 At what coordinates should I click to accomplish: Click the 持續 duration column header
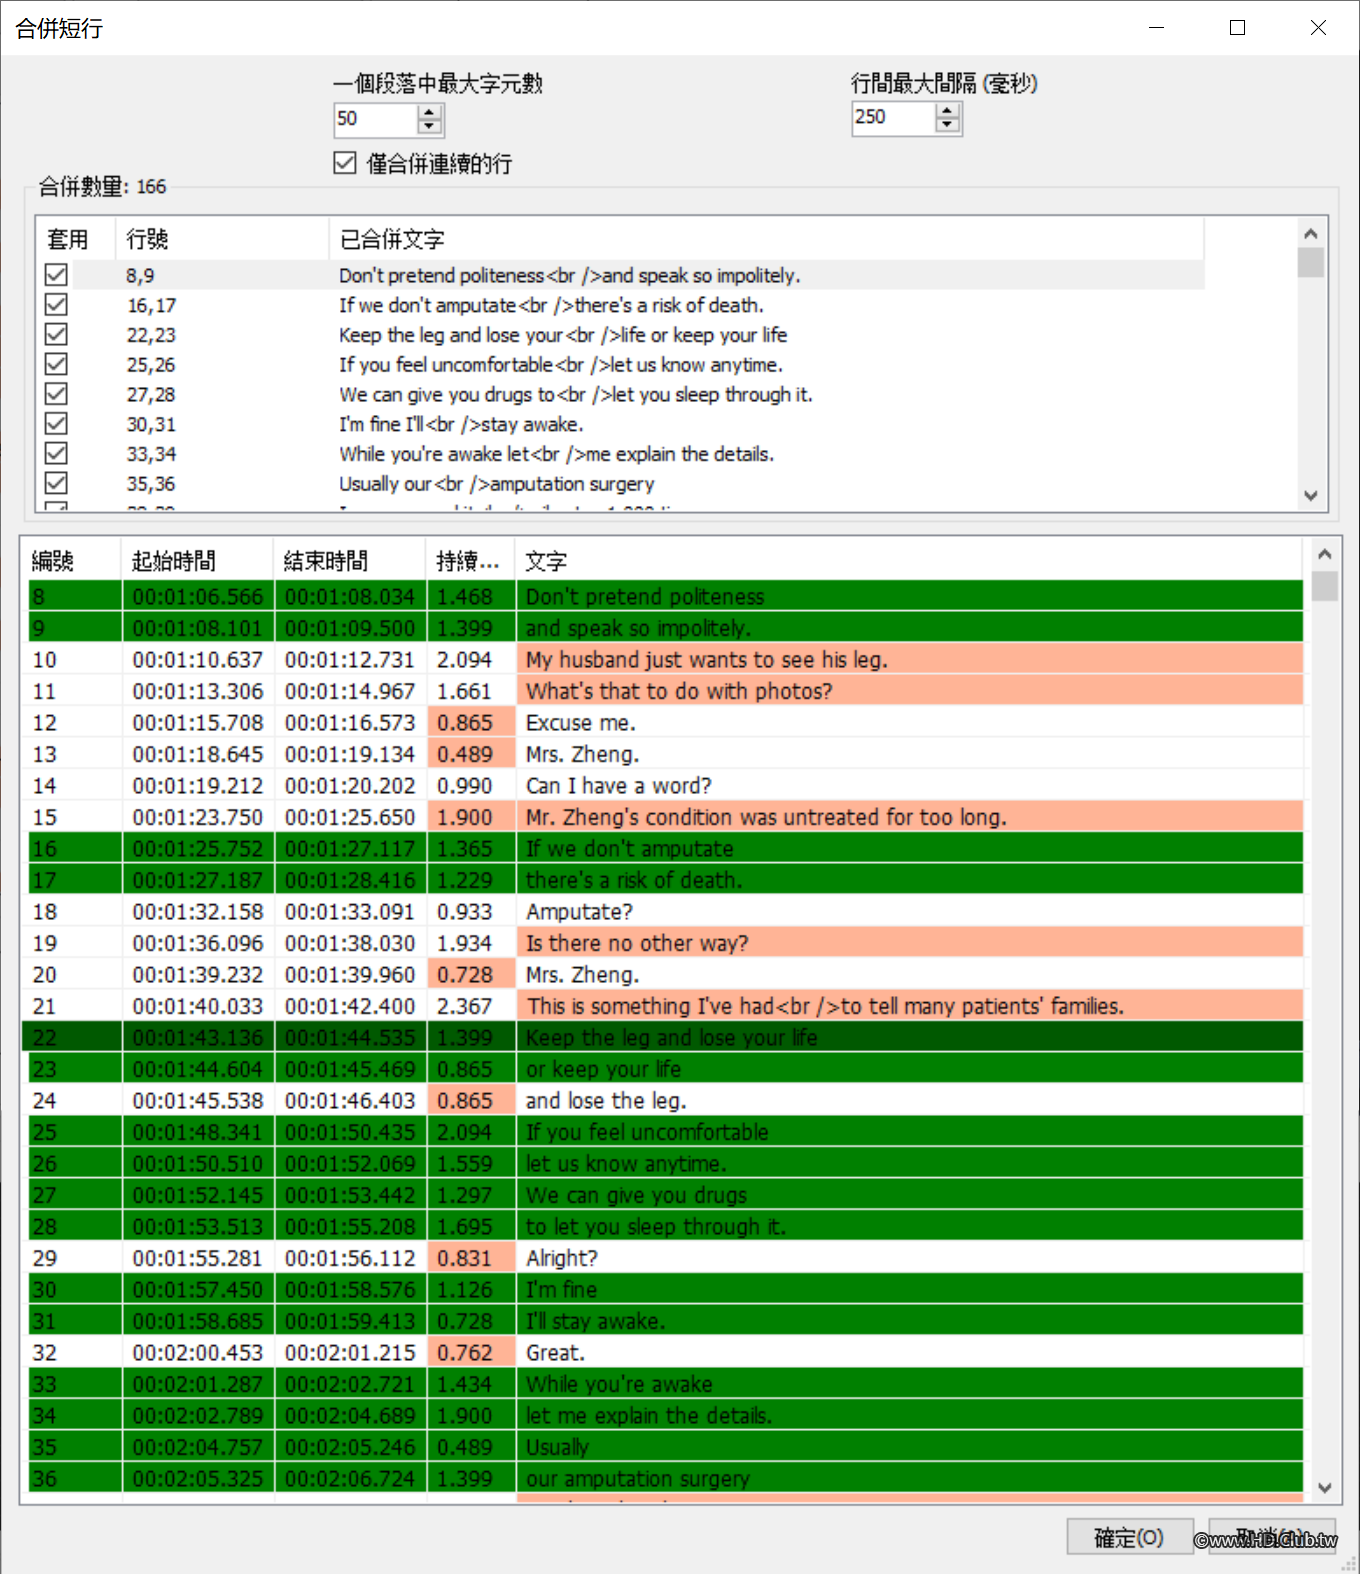tap(470, 561)
